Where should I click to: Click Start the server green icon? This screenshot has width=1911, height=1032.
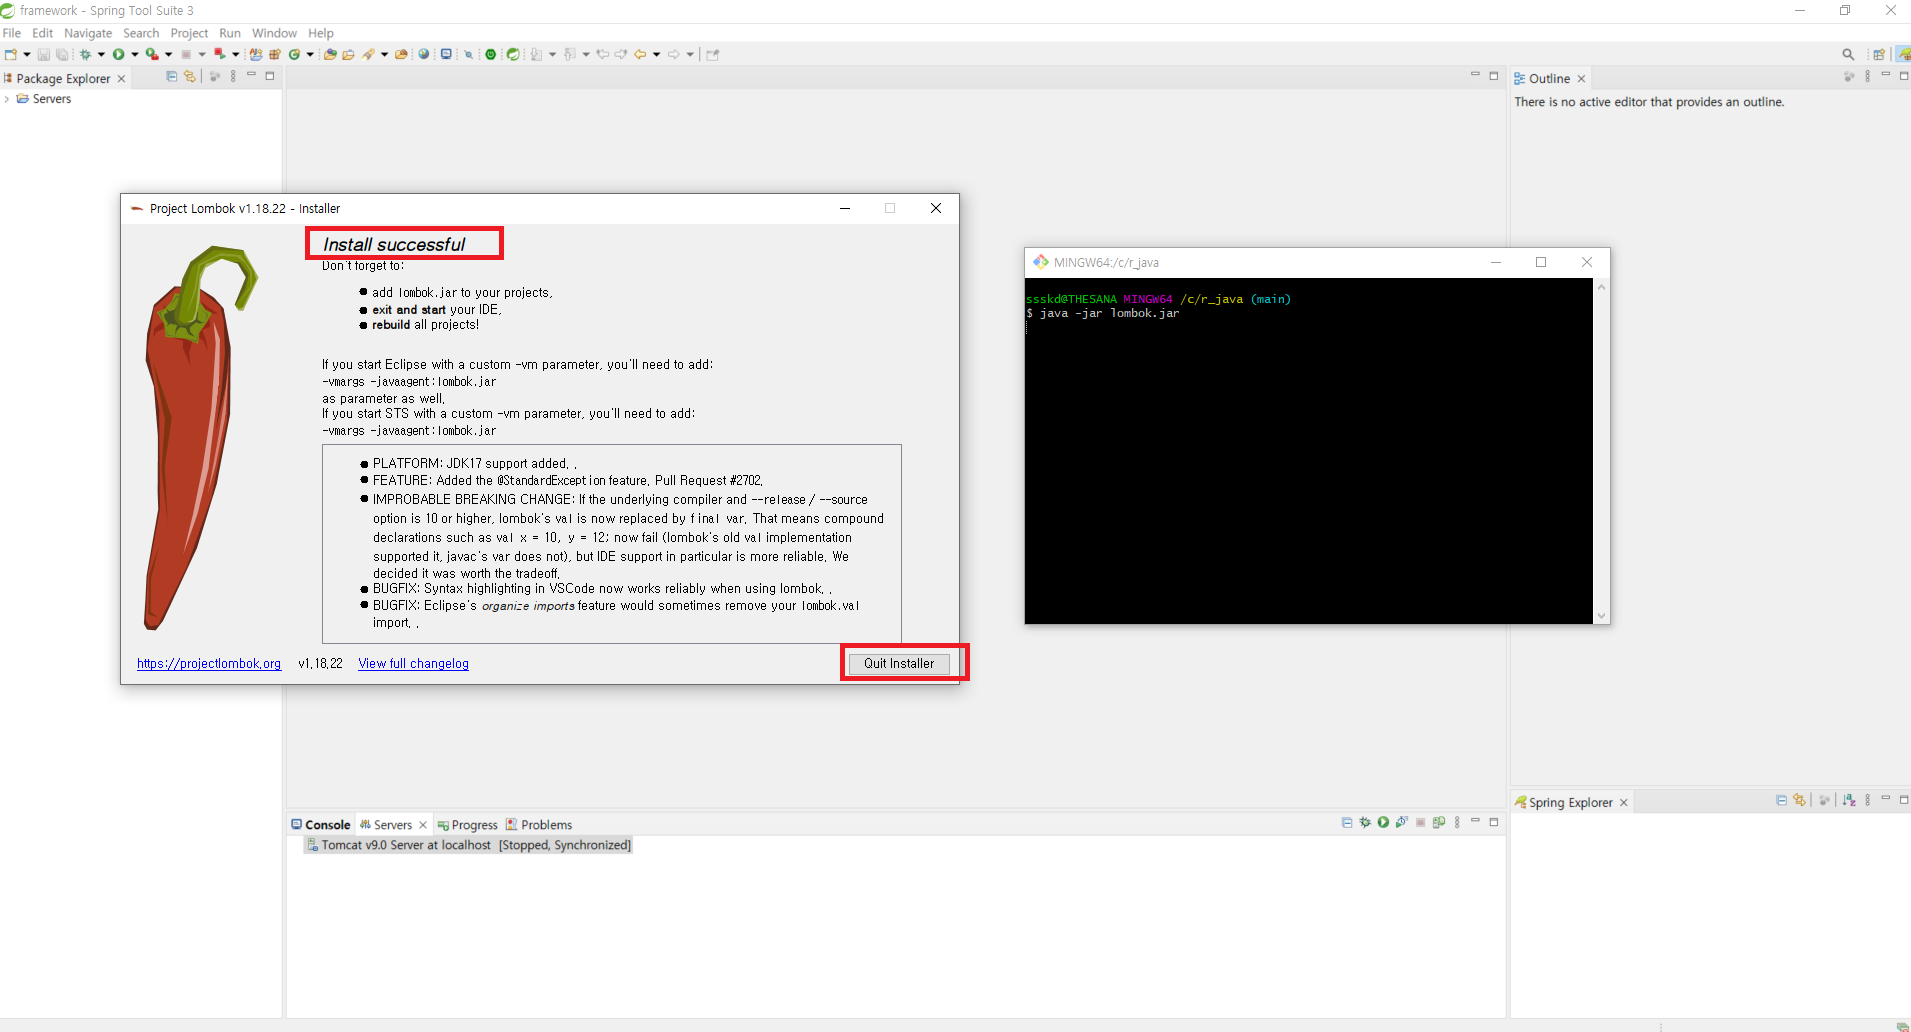[x=1383, y=822]
